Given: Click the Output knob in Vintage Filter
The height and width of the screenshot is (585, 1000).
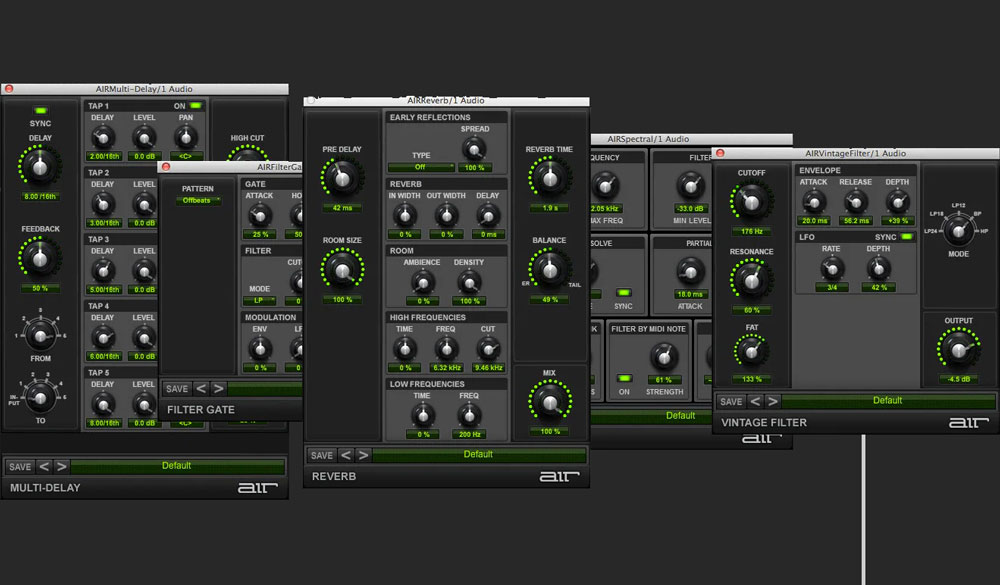Looking at the screenshot, I should pyautogui.click(x=958, y=350).
